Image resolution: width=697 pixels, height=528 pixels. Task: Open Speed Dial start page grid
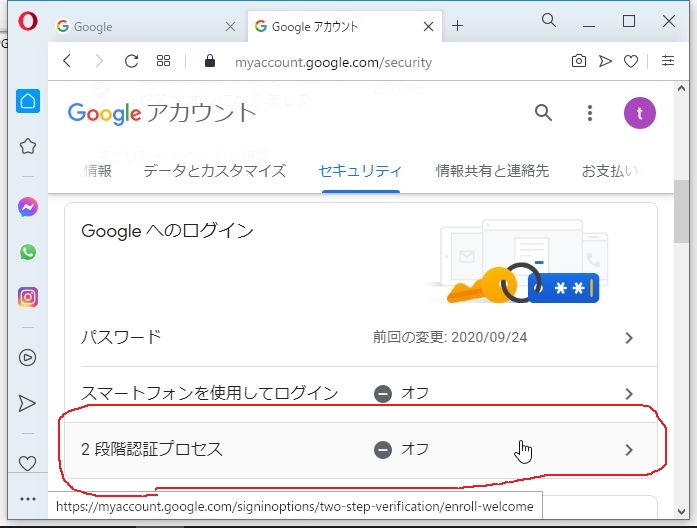163,61
